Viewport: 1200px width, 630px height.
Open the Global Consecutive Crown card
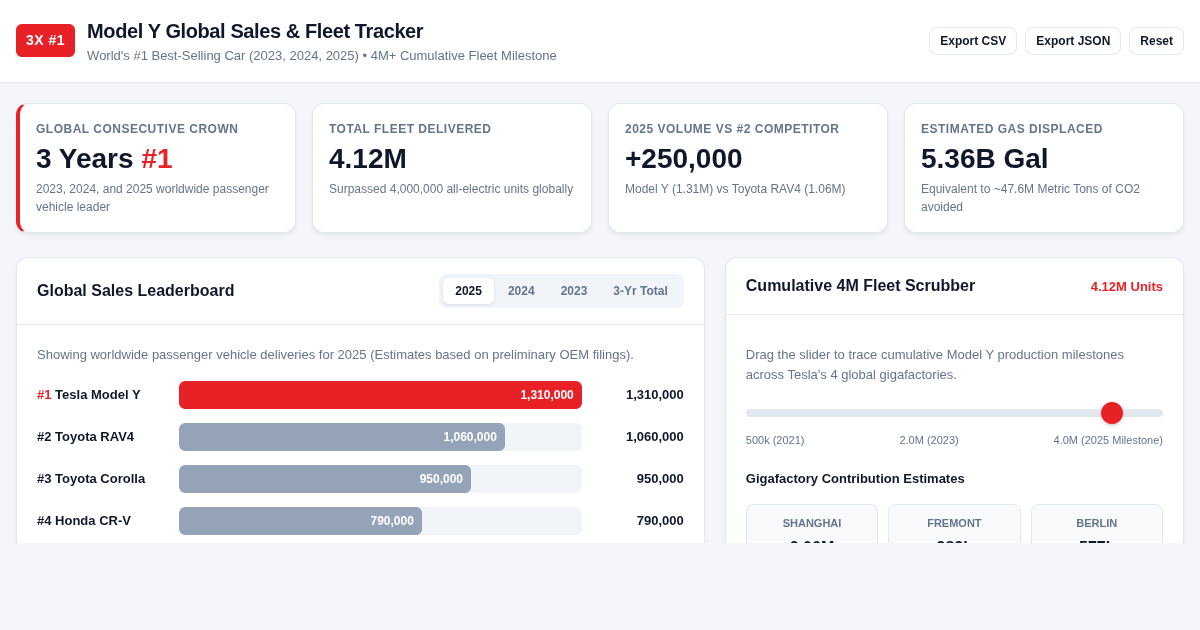click(x=156, y=168)
